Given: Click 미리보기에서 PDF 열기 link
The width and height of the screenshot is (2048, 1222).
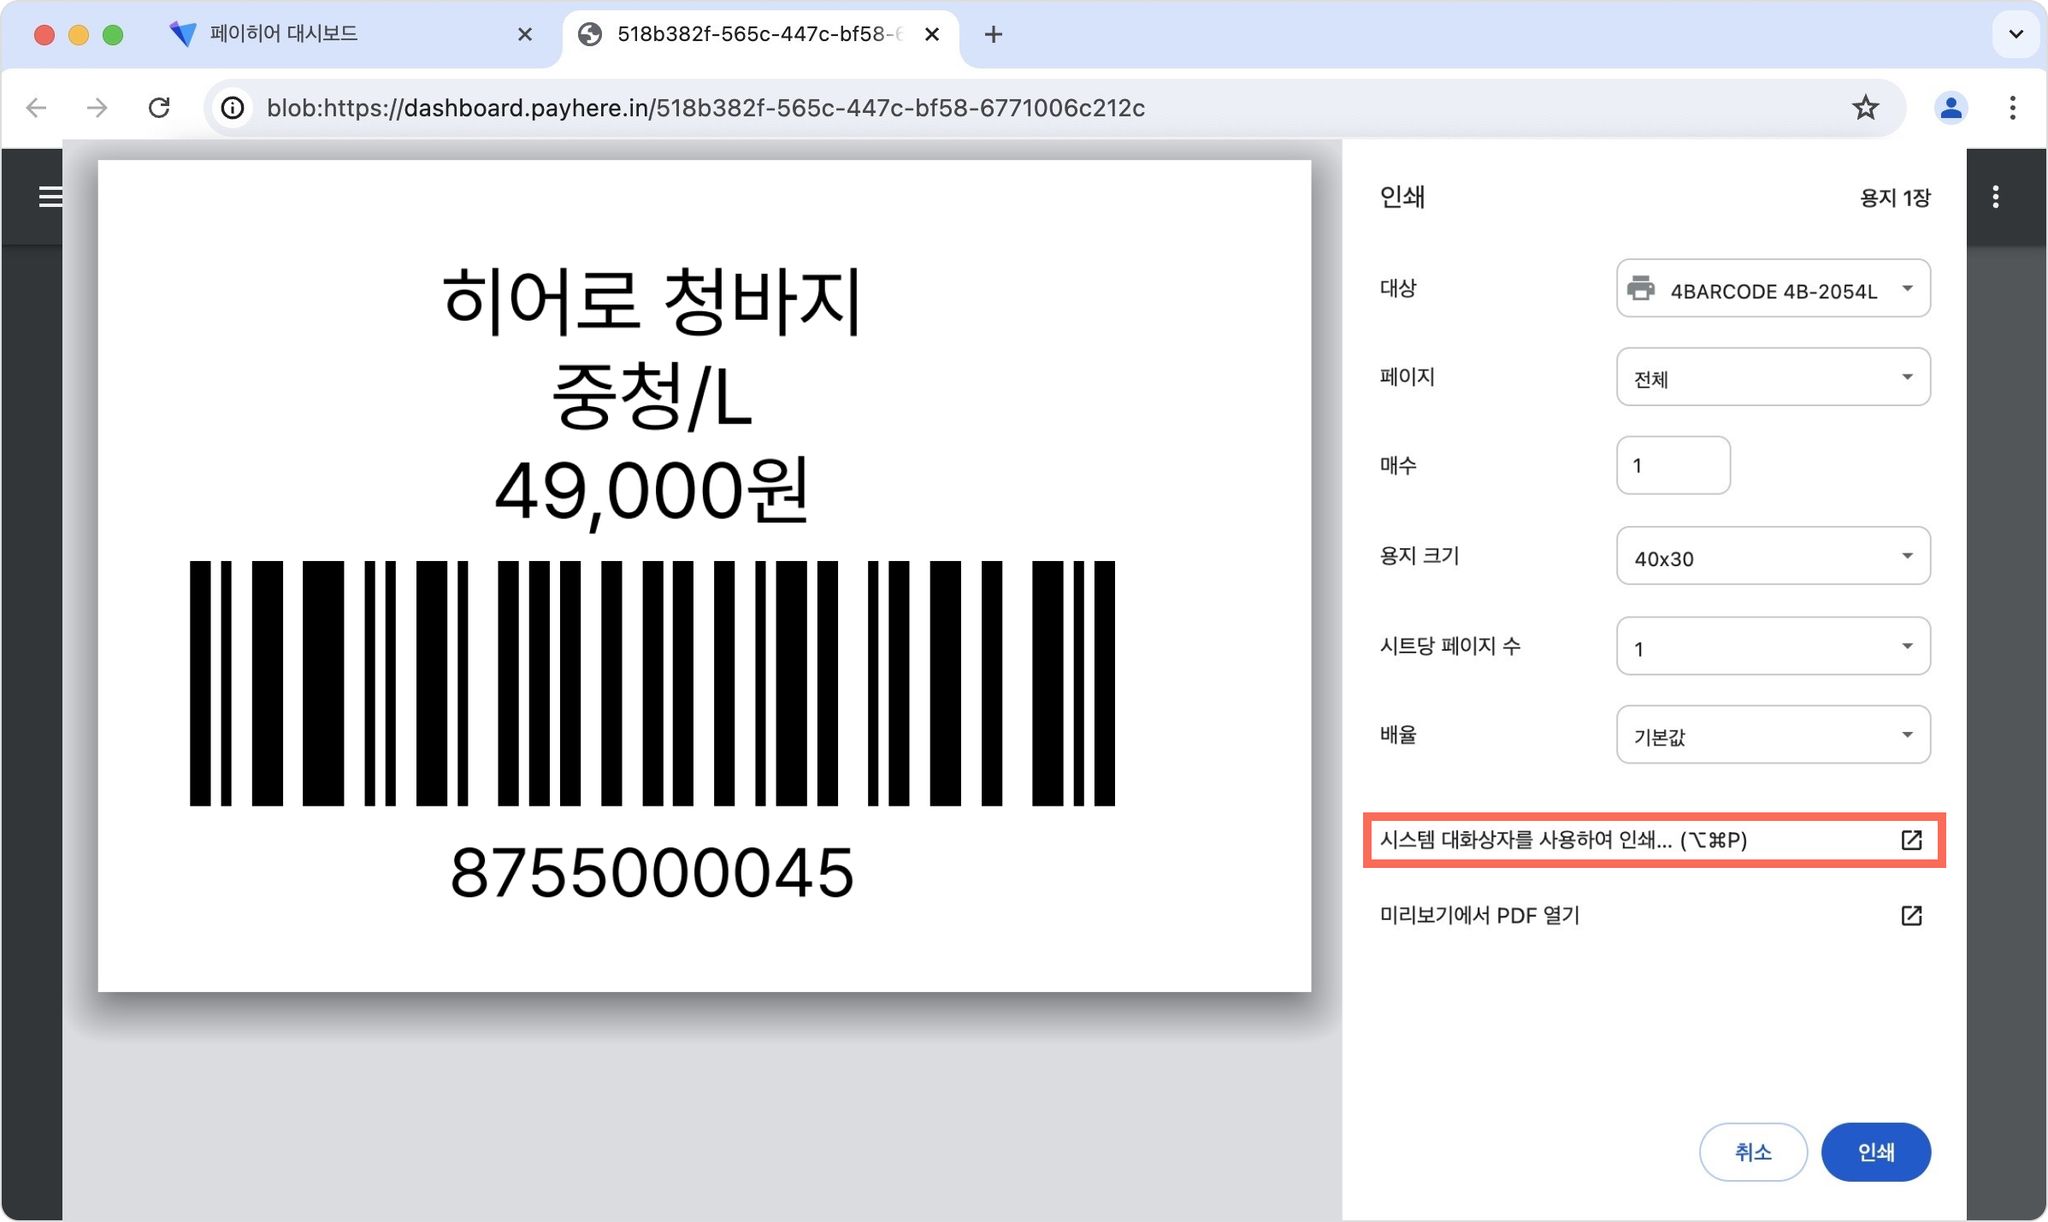Looking at the screenshot, I should point(1654,915).
